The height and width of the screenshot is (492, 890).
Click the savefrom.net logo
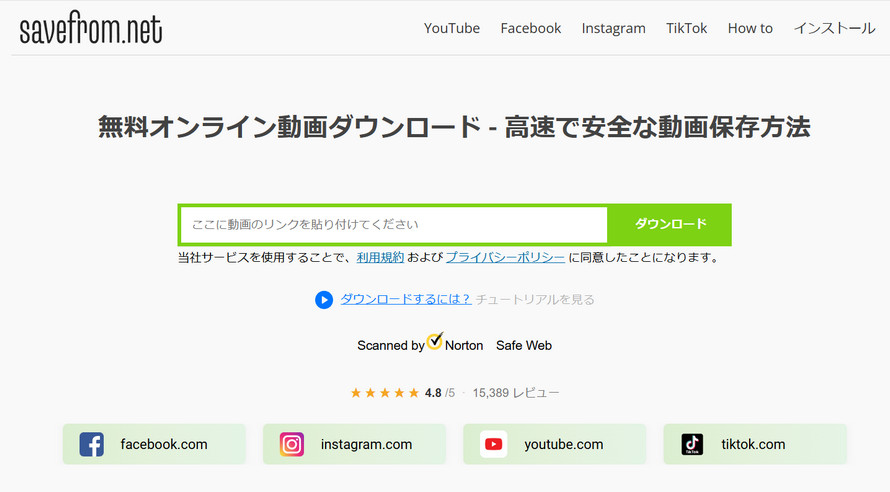click(x=91, y=28)
